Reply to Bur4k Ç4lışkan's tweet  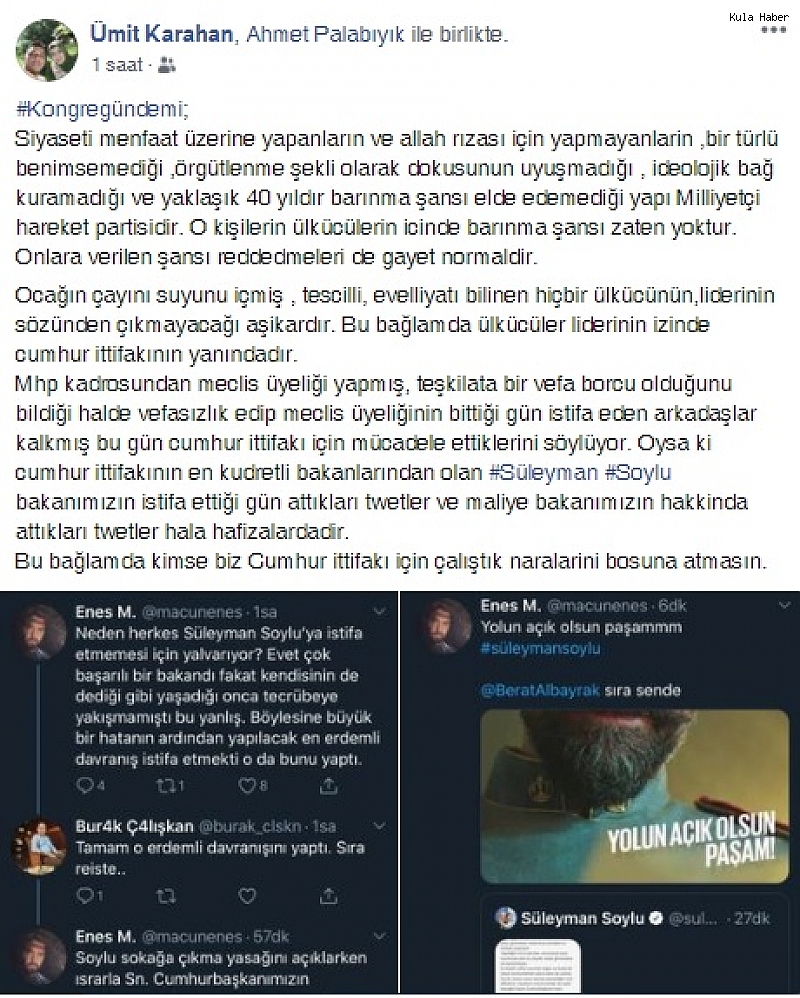(x=85, y=896)
